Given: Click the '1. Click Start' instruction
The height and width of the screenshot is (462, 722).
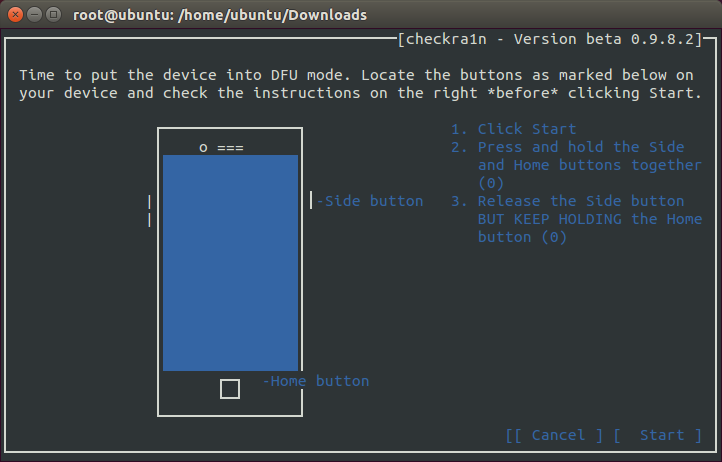Looking at the screenshot, I should 513,129.
